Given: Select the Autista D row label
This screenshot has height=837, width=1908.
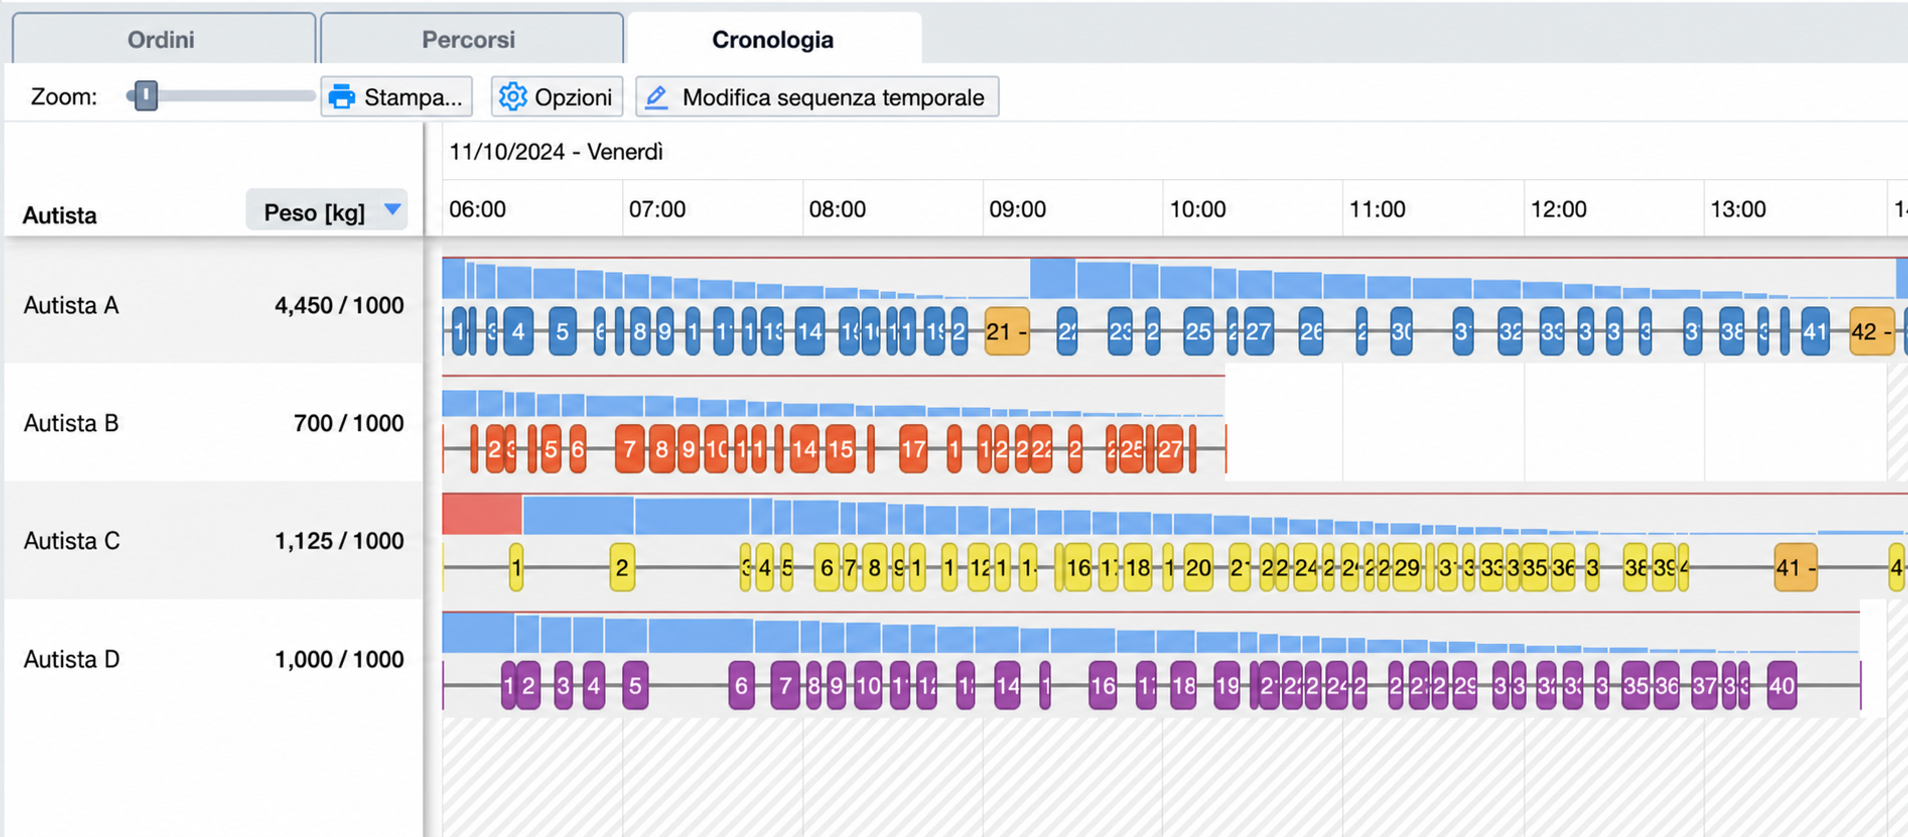Looking at the screenshot, I should (x=71, y=659).
